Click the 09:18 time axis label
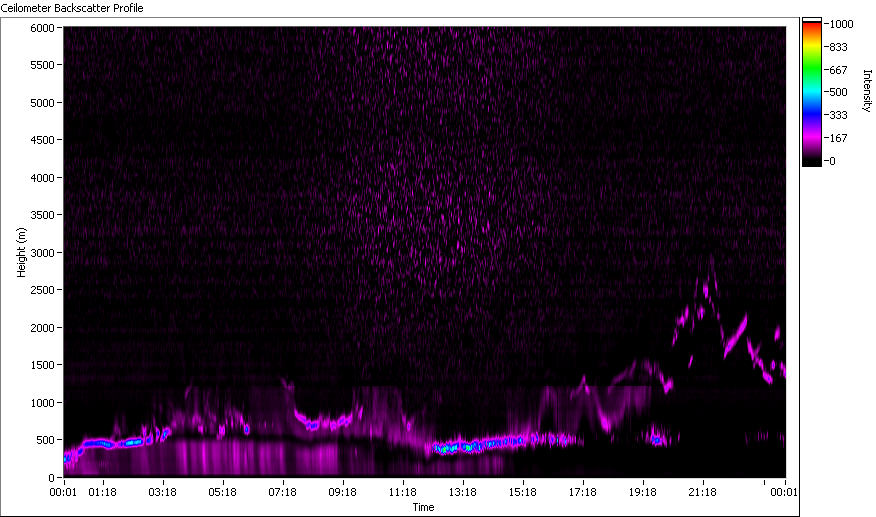 click(x=342, y=492)
